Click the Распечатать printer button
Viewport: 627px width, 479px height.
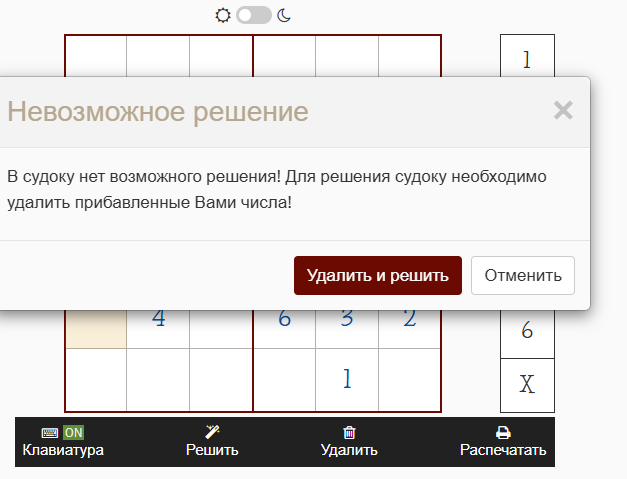[x=503, y=442]
